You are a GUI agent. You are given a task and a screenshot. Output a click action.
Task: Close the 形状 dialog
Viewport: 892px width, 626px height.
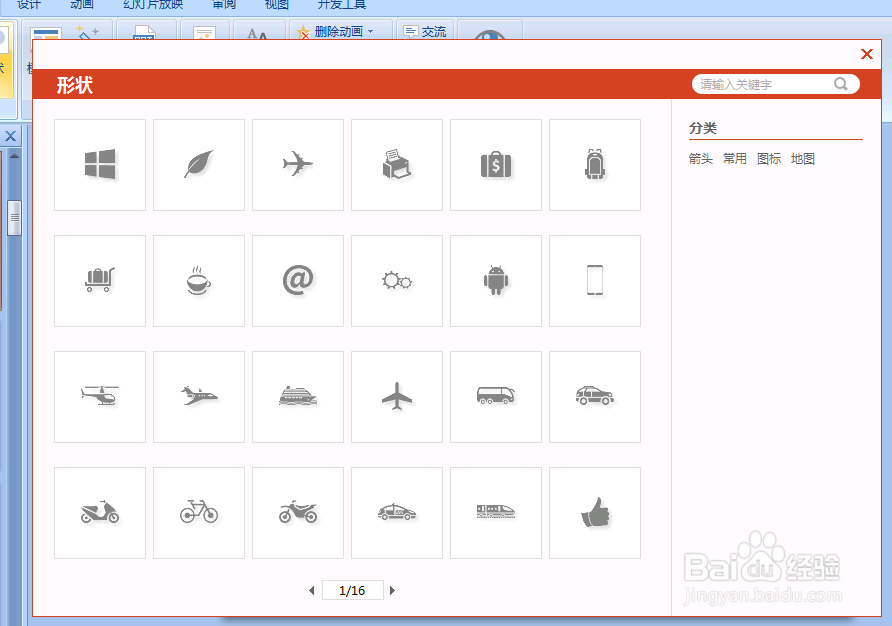pyautogui.click(x=866, y=54)
